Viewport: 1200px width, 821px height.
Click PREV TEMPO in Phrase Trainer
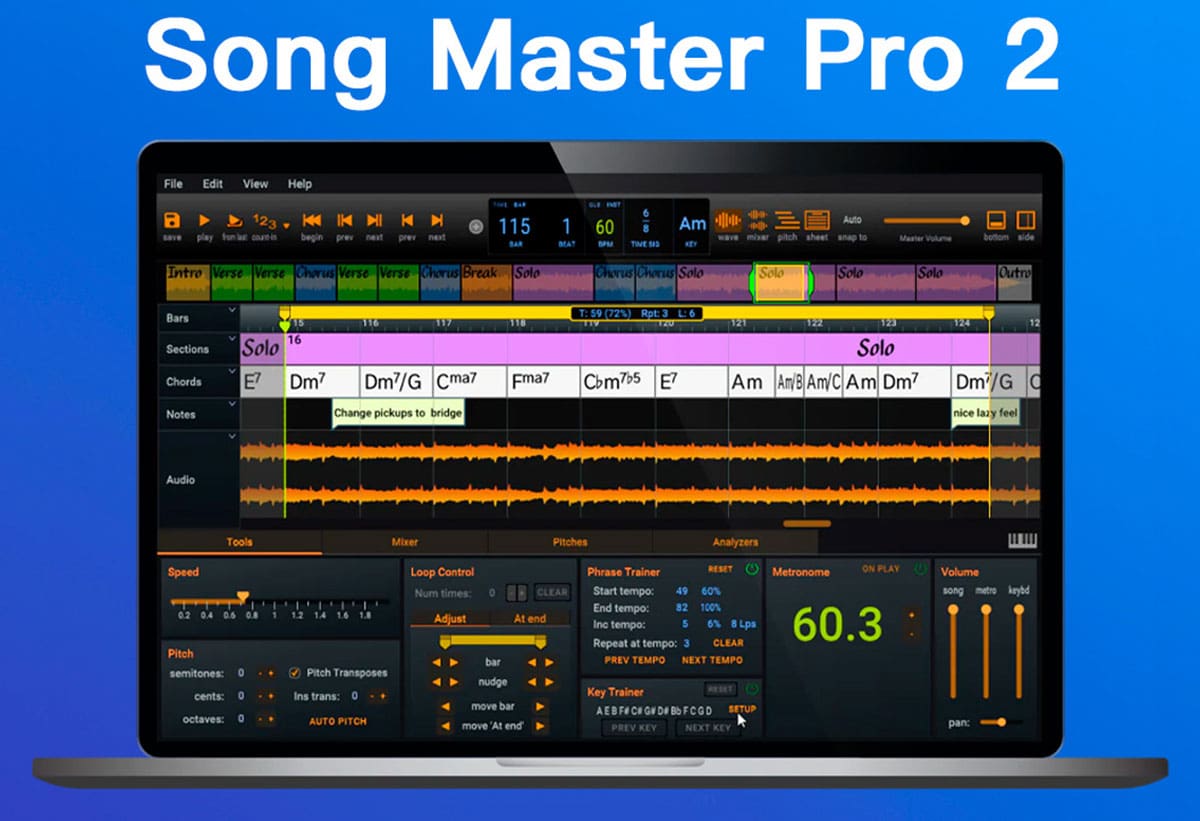[635, 660]
